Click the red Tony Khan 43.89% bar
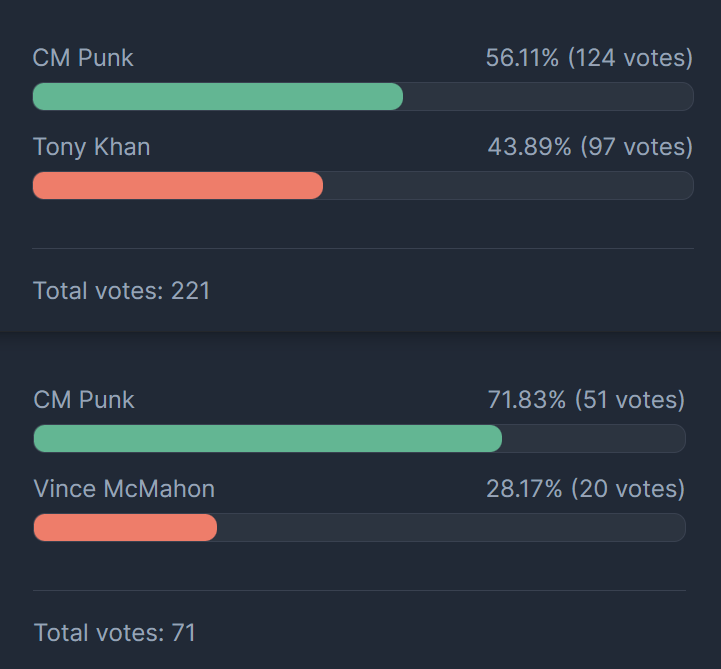 178,186
